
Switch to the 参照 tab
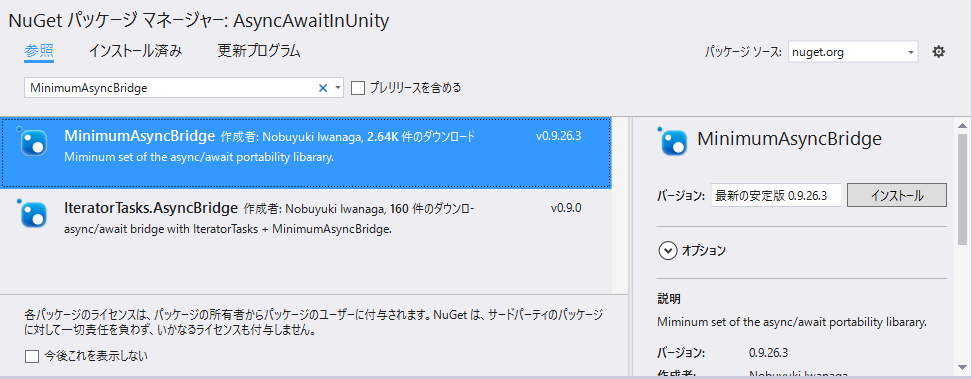click(39, 51)
